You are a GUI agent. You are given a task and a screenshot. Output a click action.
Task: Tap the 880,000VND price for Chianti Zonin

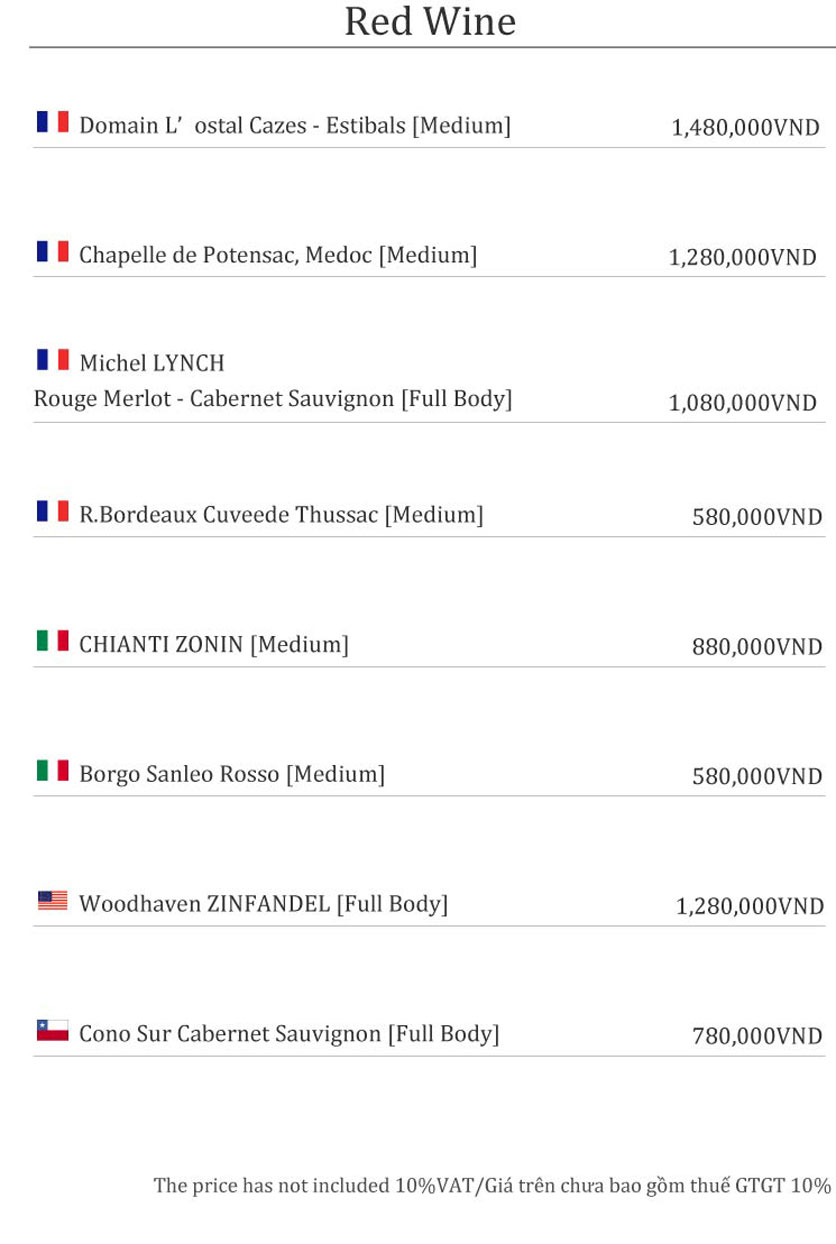757,647
